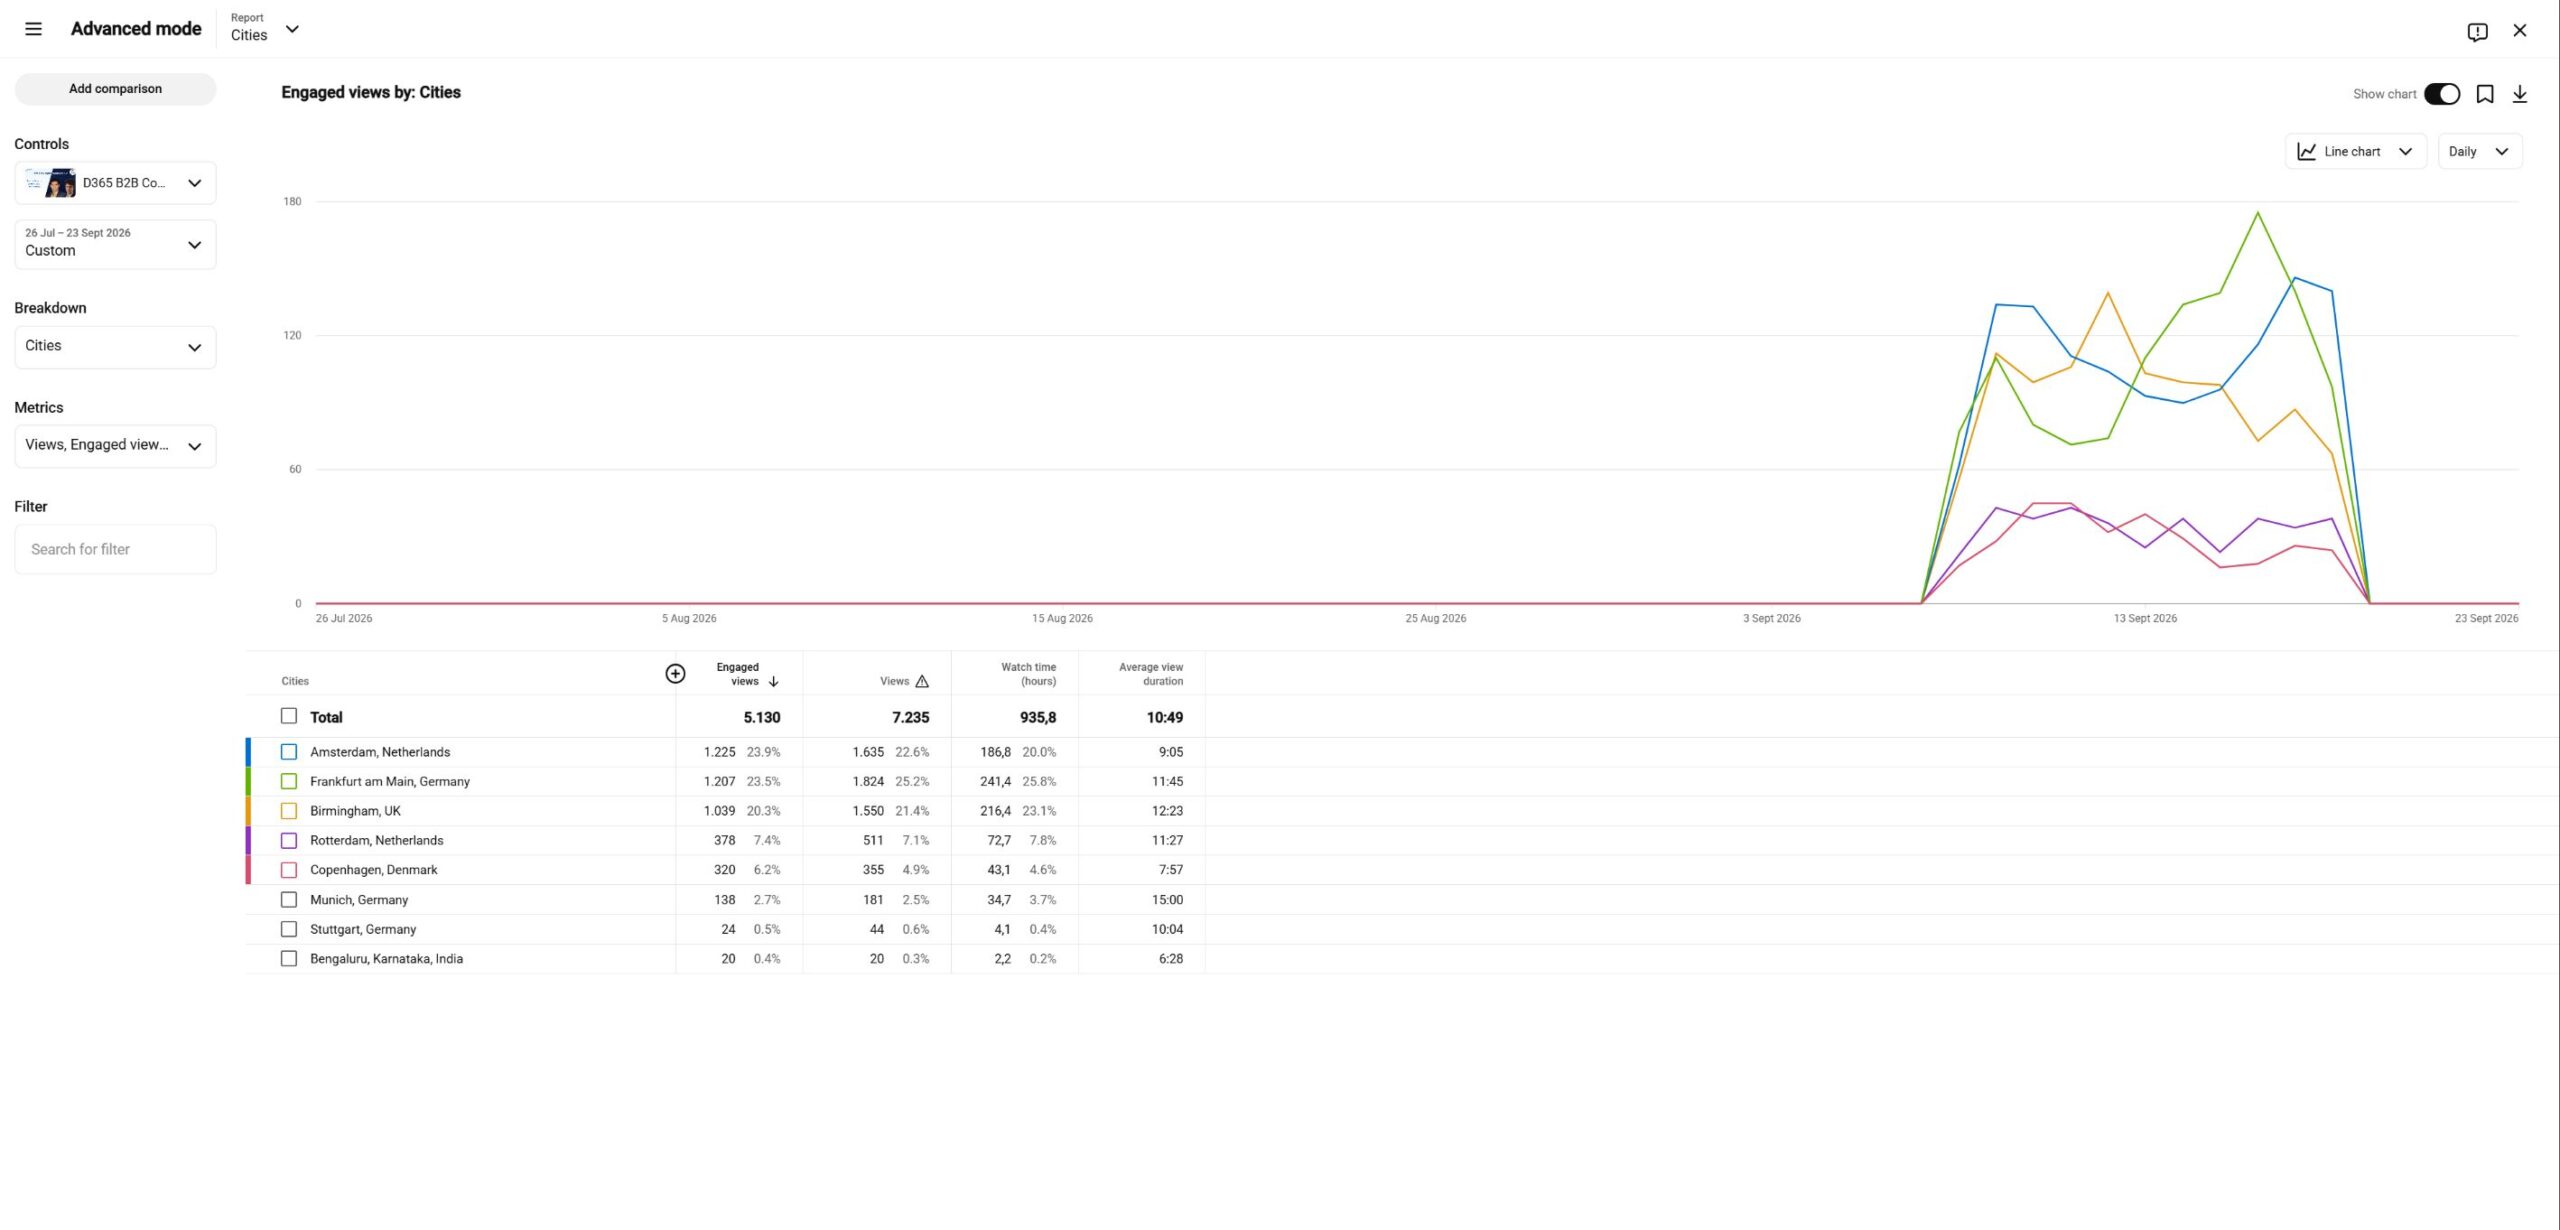Click the Average view duration column header
The height and width of the screenshot is (1230, 2560).
coord(1150,674)
